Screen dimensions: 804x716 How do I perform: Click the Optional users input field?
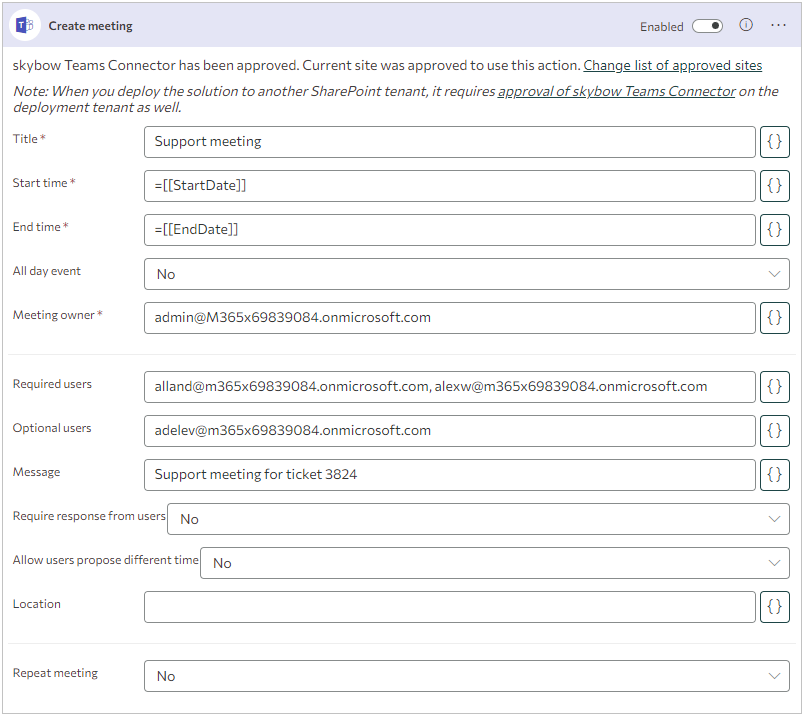coord(449,431)
